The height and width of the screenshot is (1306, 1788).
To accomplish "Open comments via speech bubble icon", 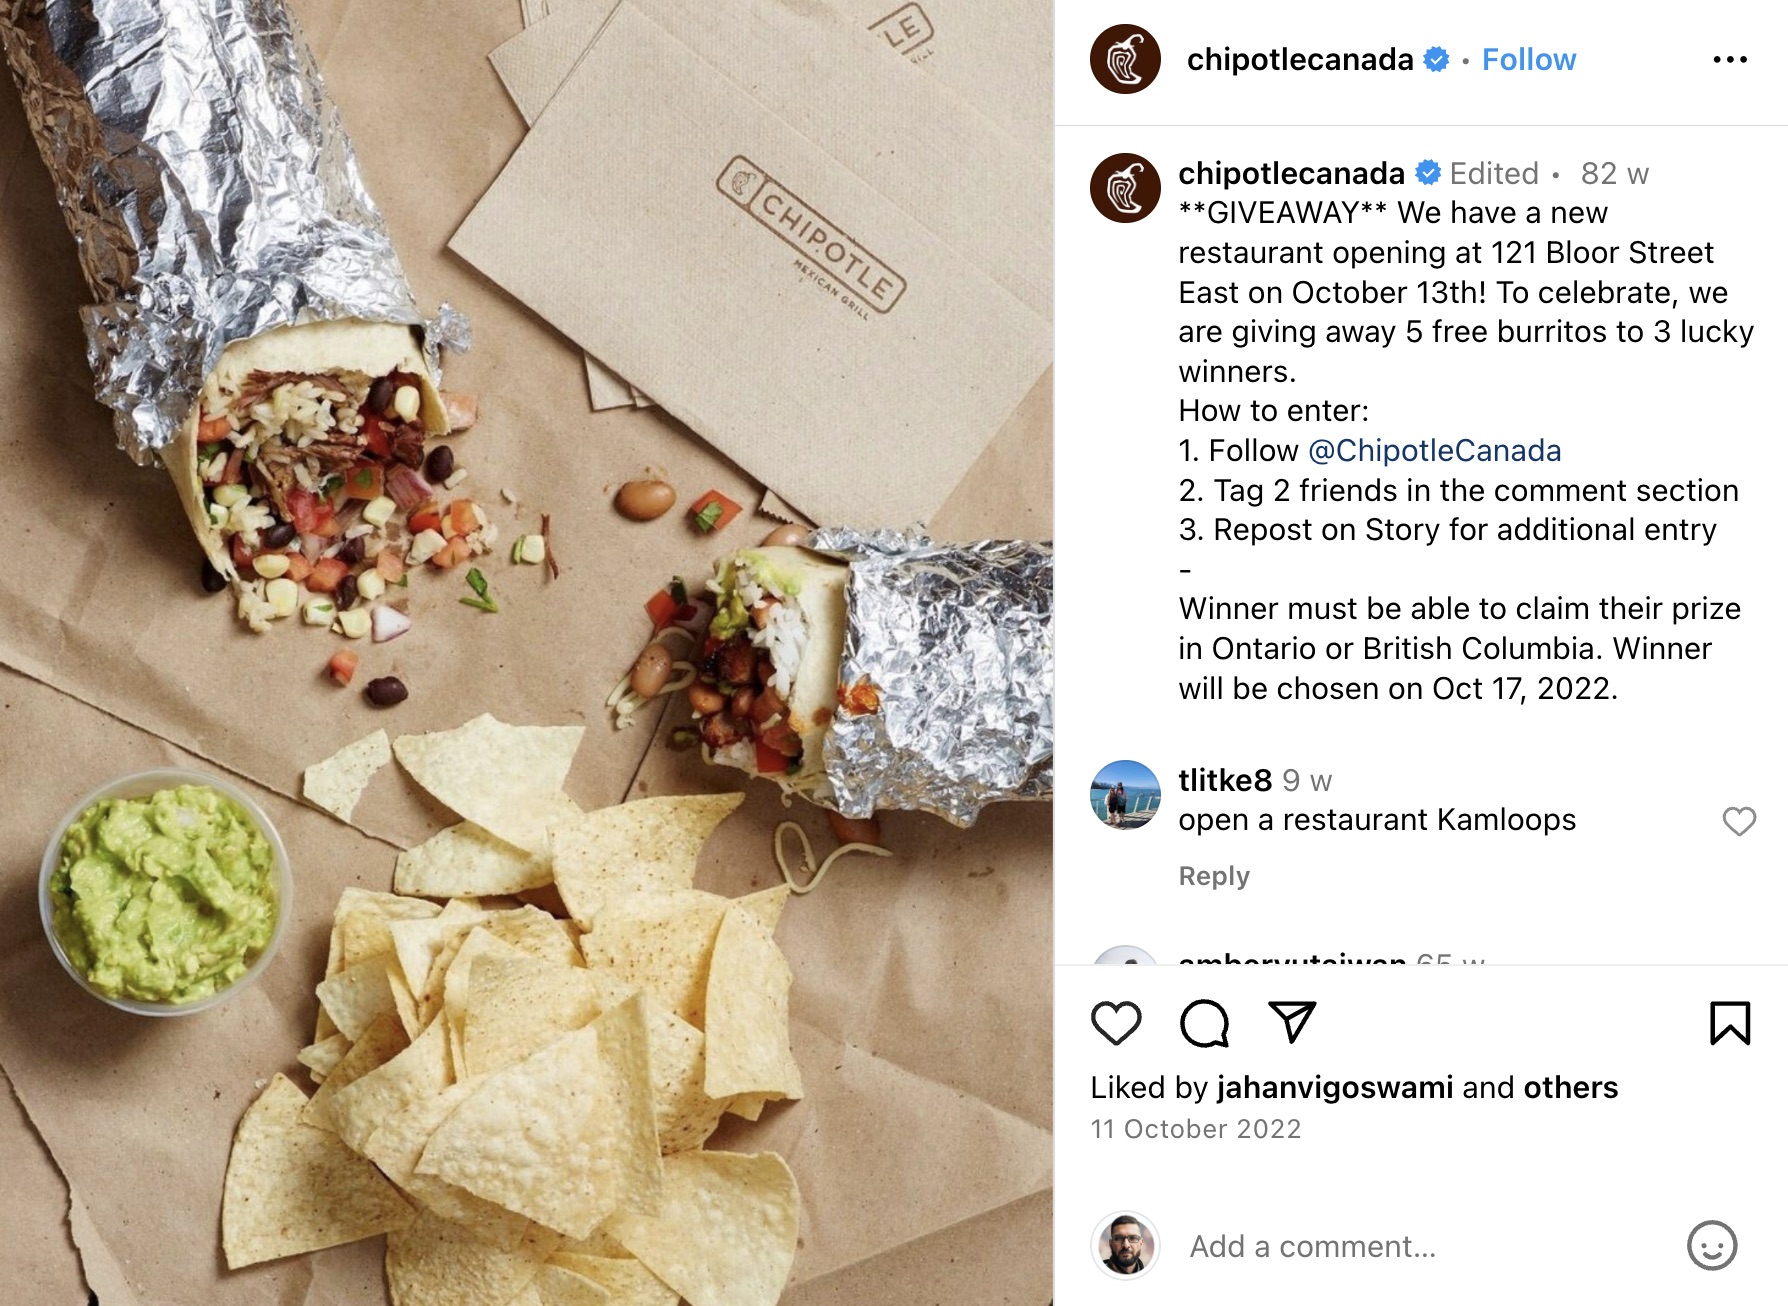I will [x=1204, y=1023].
